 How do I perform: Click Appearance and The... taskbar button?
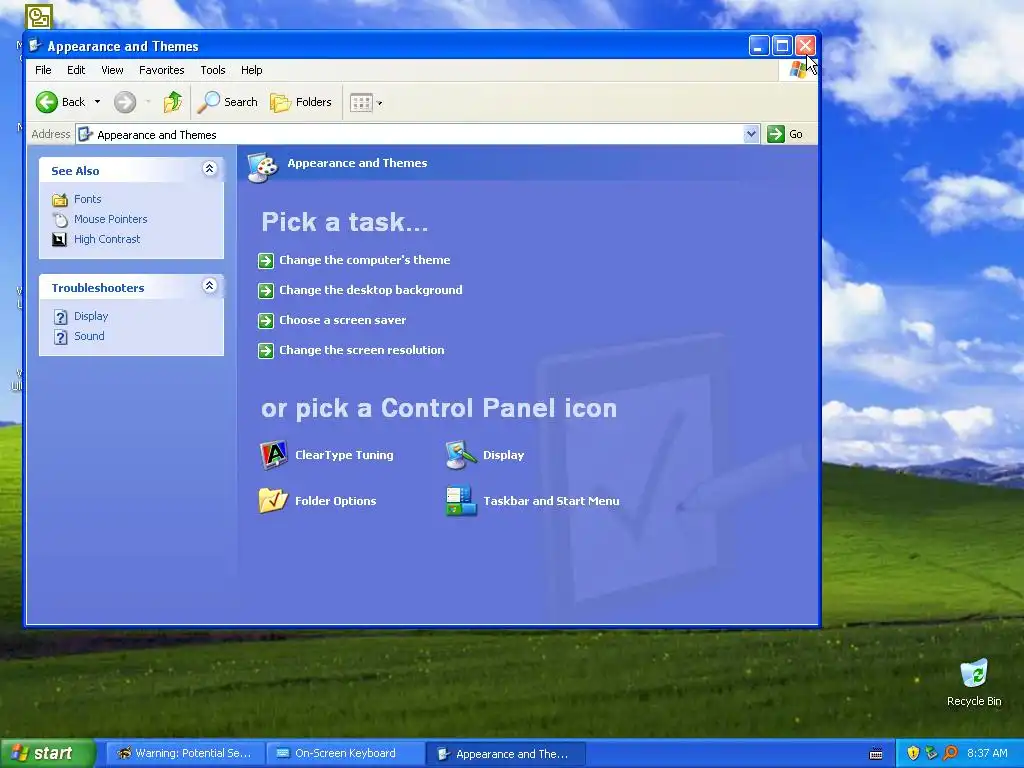[x=505, y=754]
